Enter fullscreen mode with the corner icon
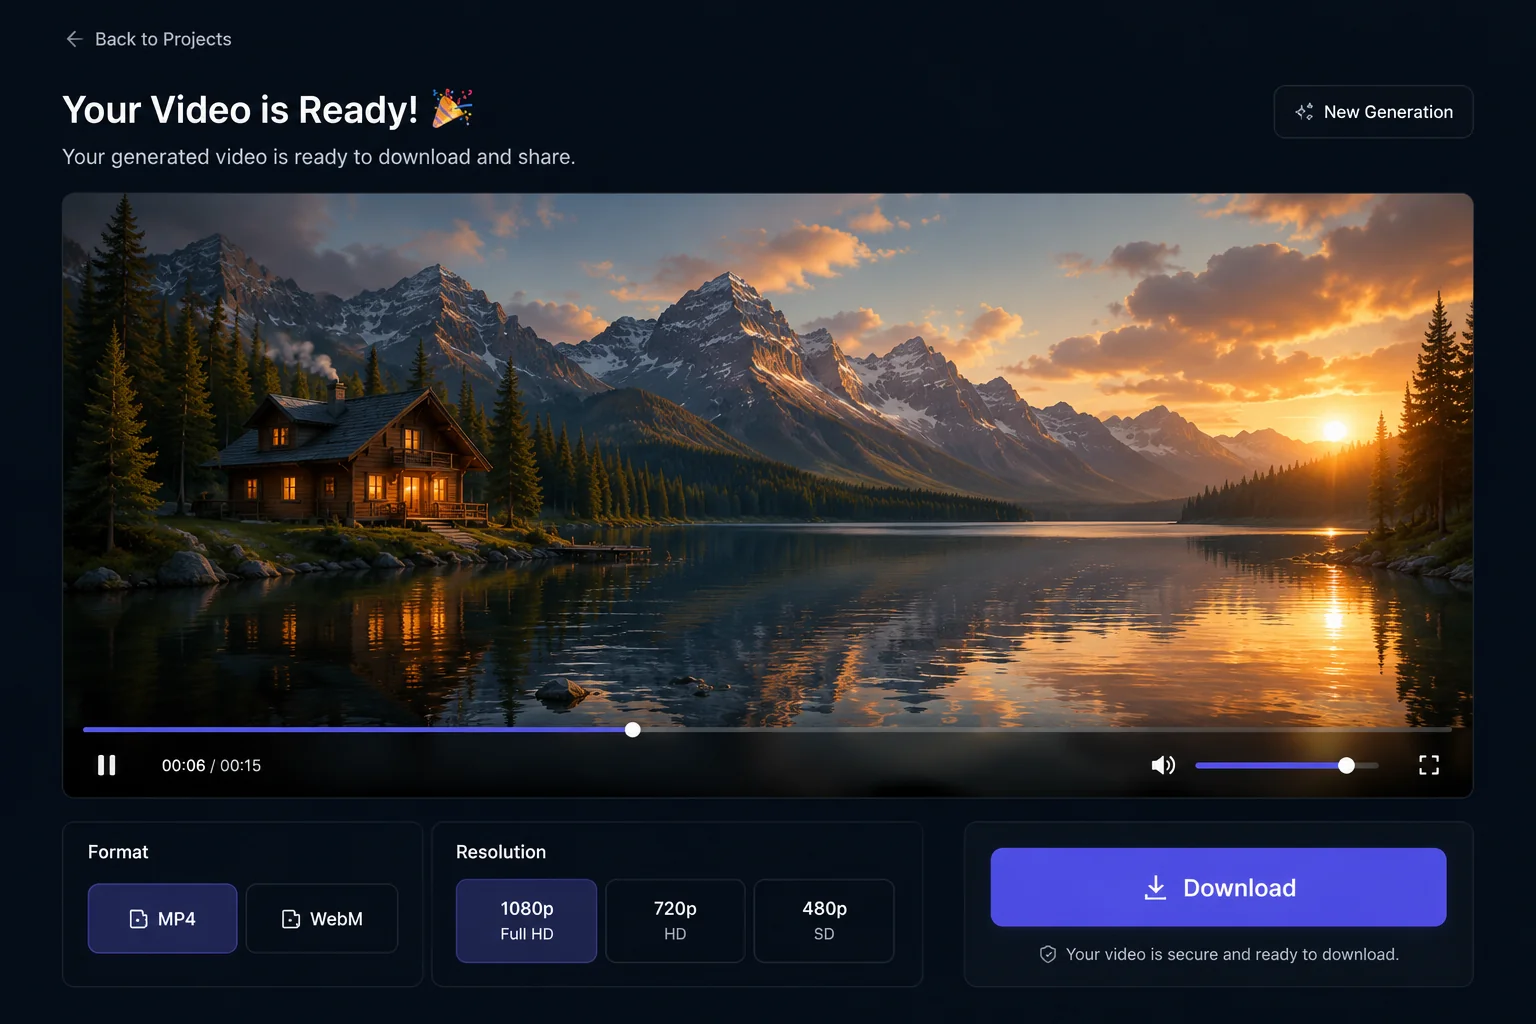The height and width of the screenshot is (1024, 1536). click(x=1429, y=765)
